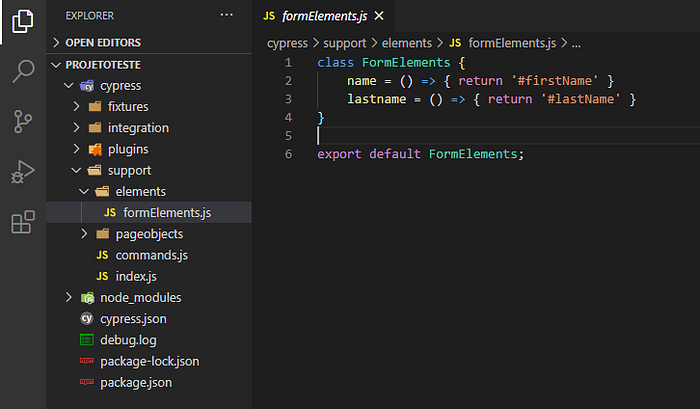Collapse the support folder chevron
Viewport: 700px width, 409px height.
(x=76, y=170)
